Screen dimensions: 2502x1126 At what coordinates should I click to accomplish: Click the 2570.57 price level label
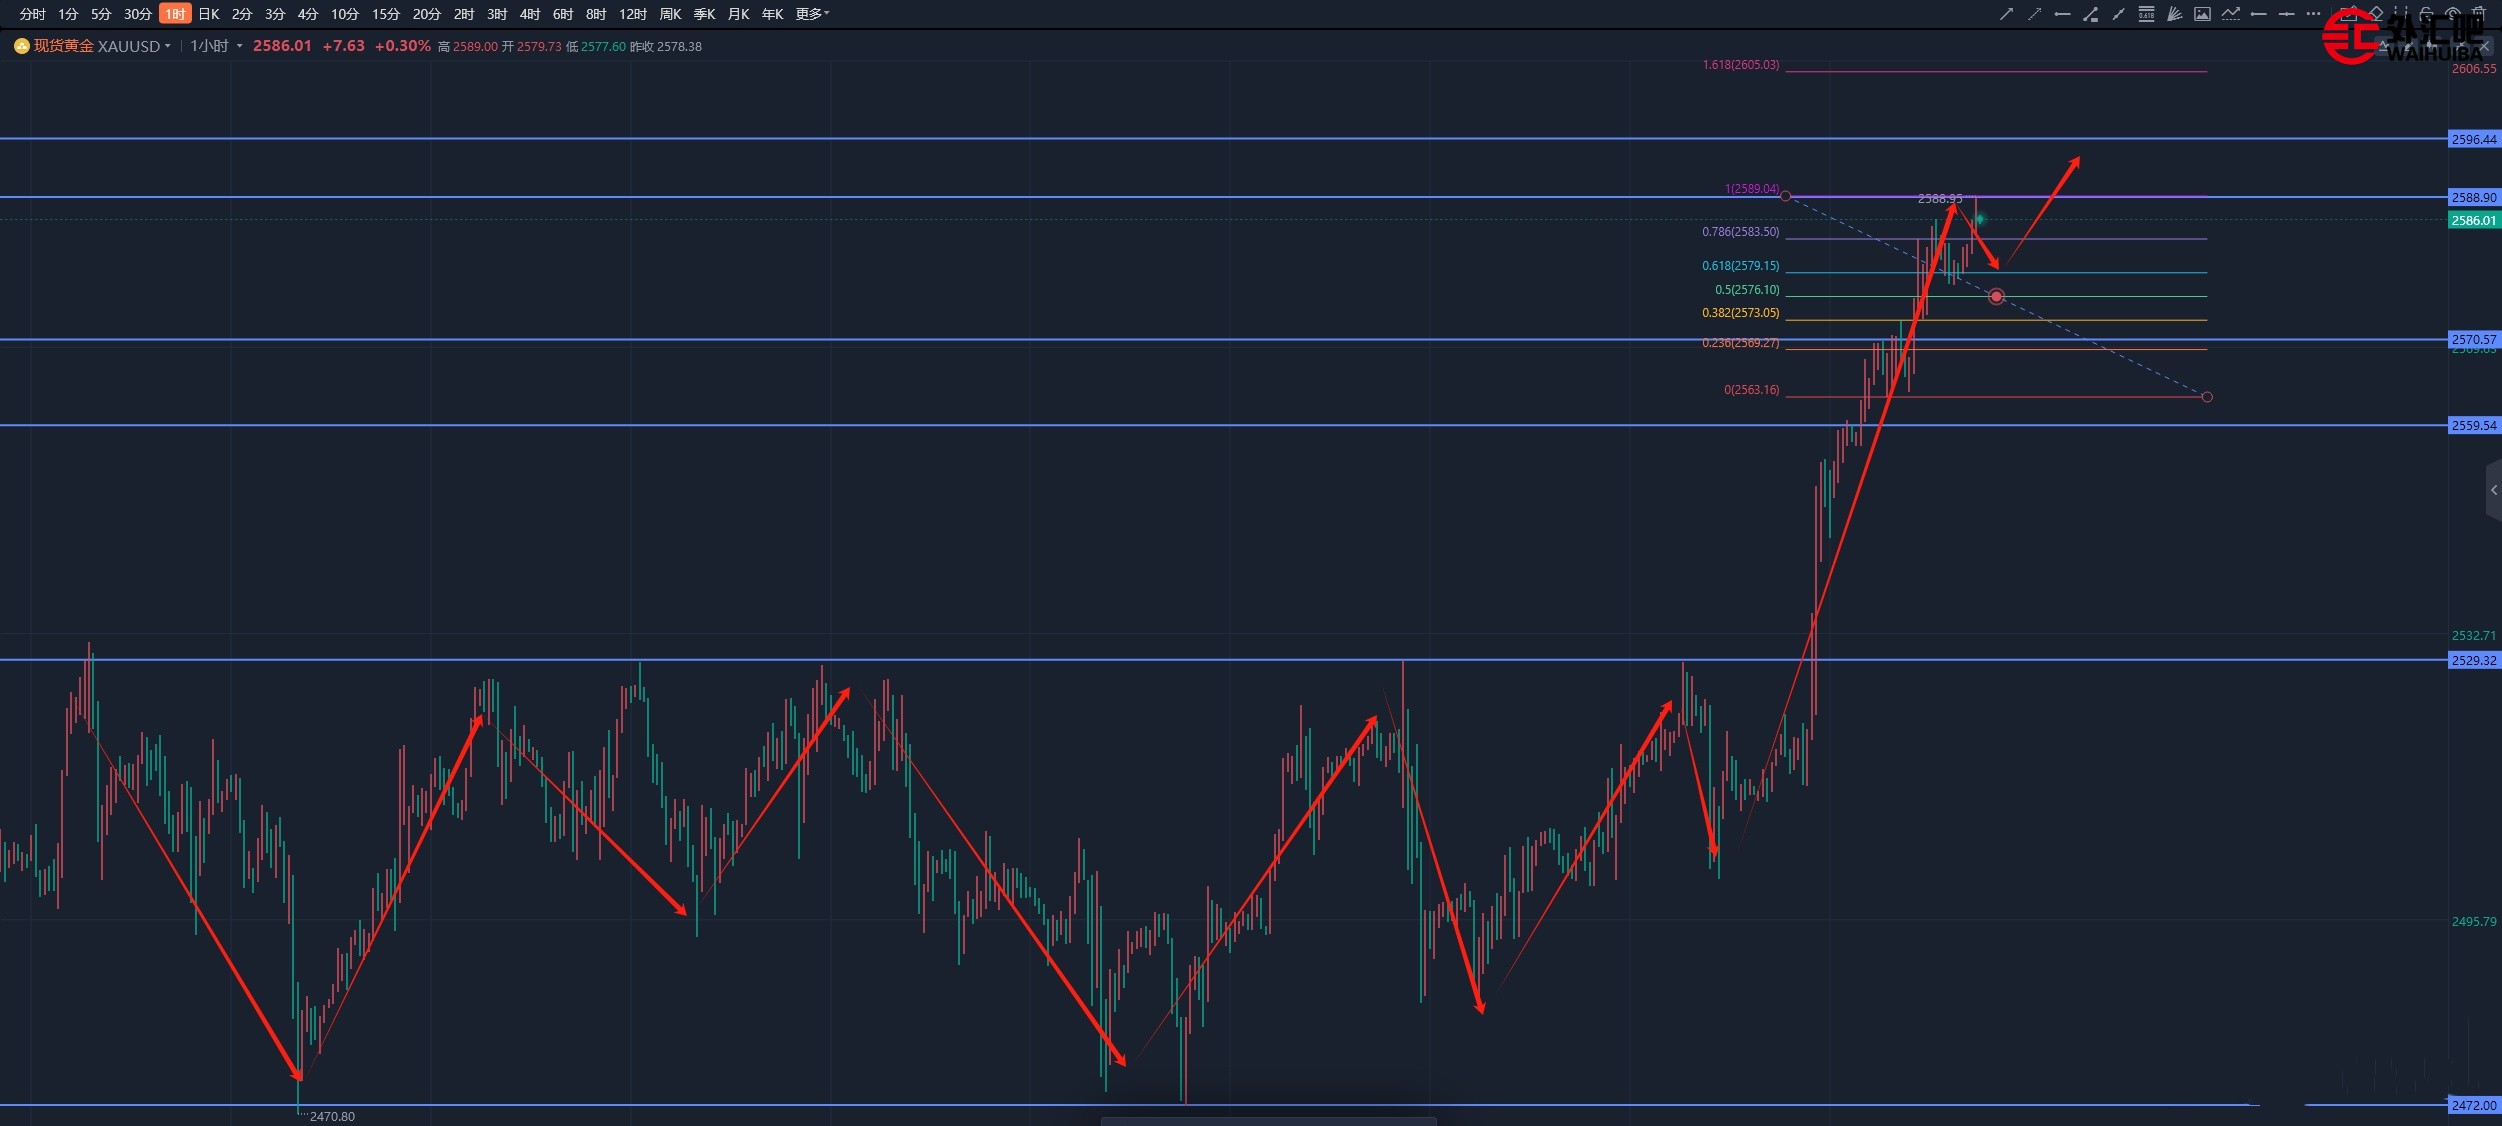[2474, 339]
